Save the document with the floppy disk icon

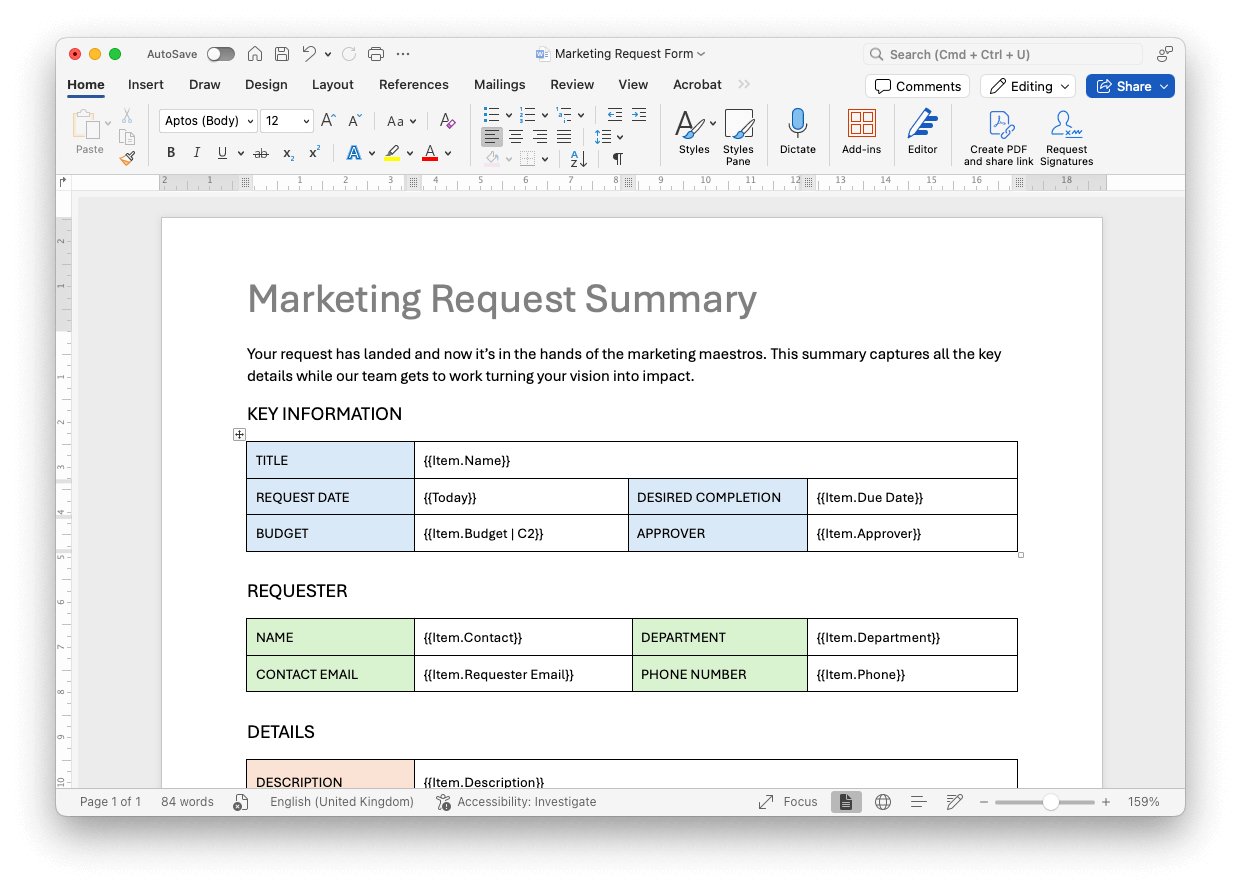[x=282, y=54]
